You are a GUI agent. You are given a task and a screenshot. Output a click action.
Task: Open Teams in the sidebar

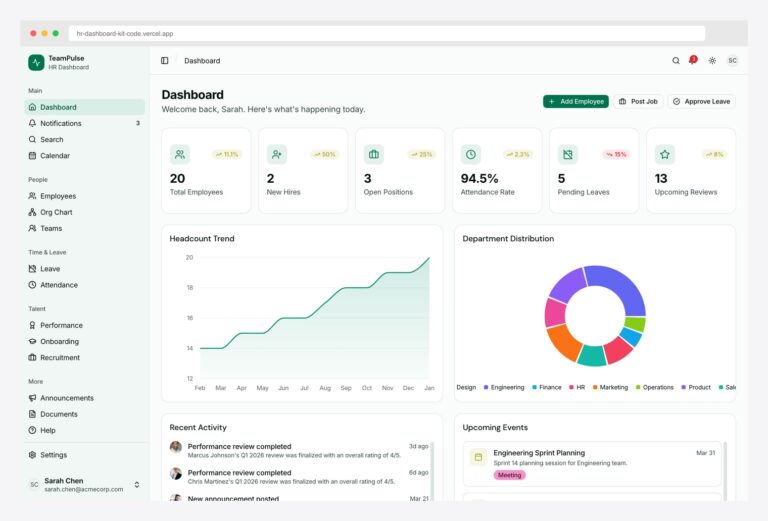(84, 228)
